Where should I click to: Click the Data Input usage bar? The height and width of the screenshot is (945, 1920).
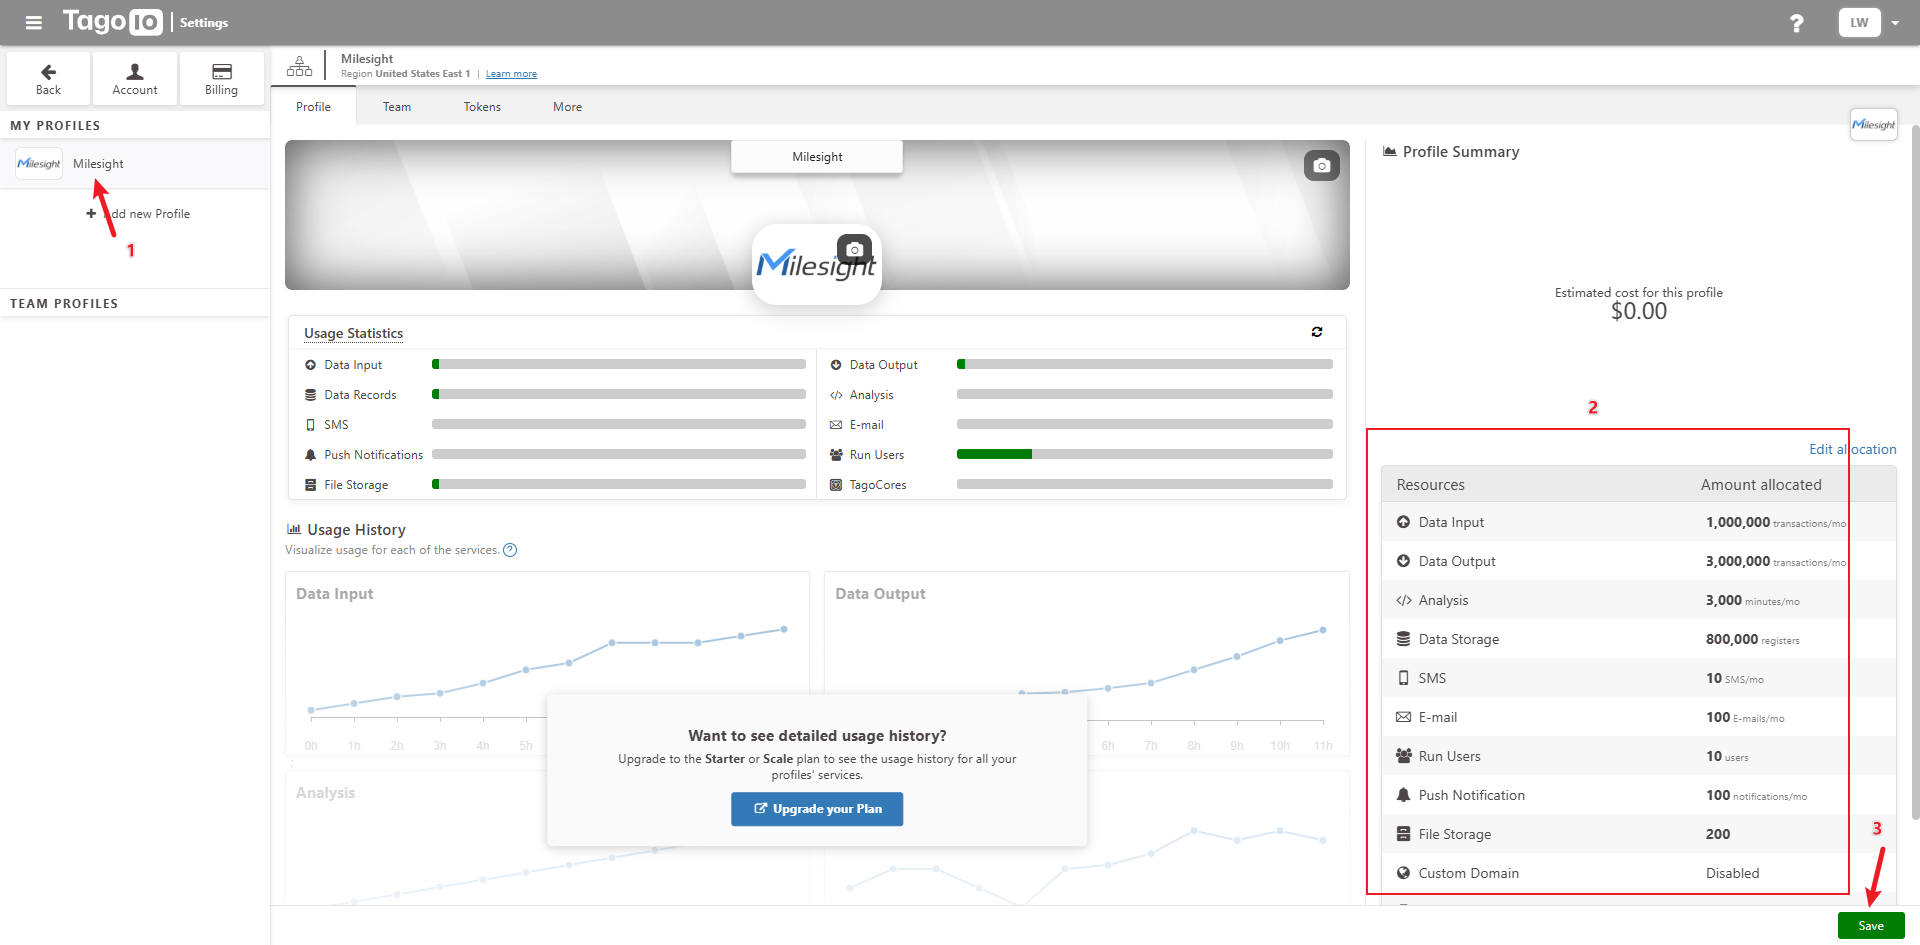tap(619, 365)
